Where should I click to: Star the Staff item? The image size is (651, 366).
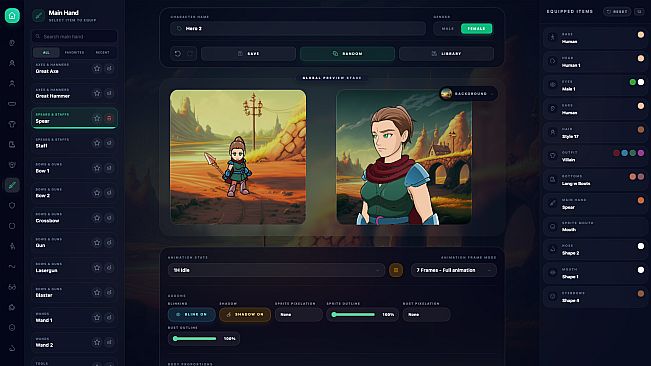click(97, 143)
